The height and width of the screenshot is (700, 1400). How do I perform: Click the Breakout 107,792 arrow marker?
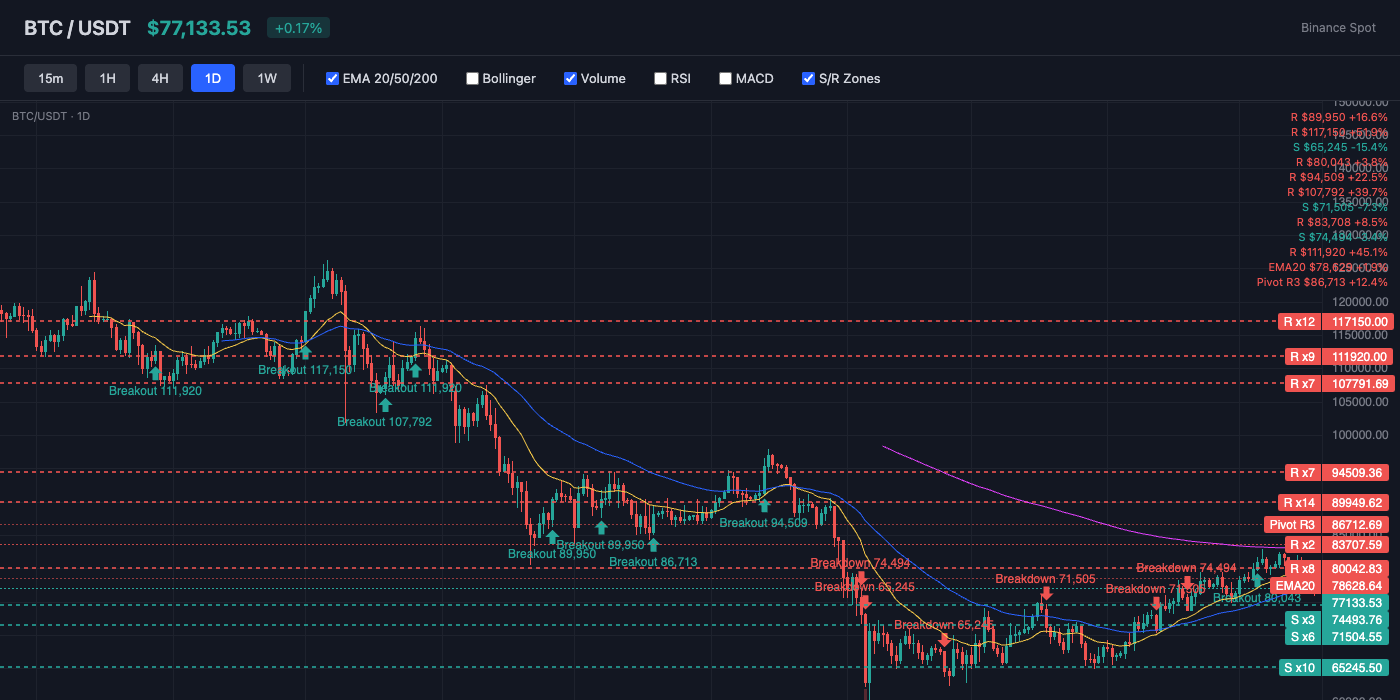click(x=384, y=405)
